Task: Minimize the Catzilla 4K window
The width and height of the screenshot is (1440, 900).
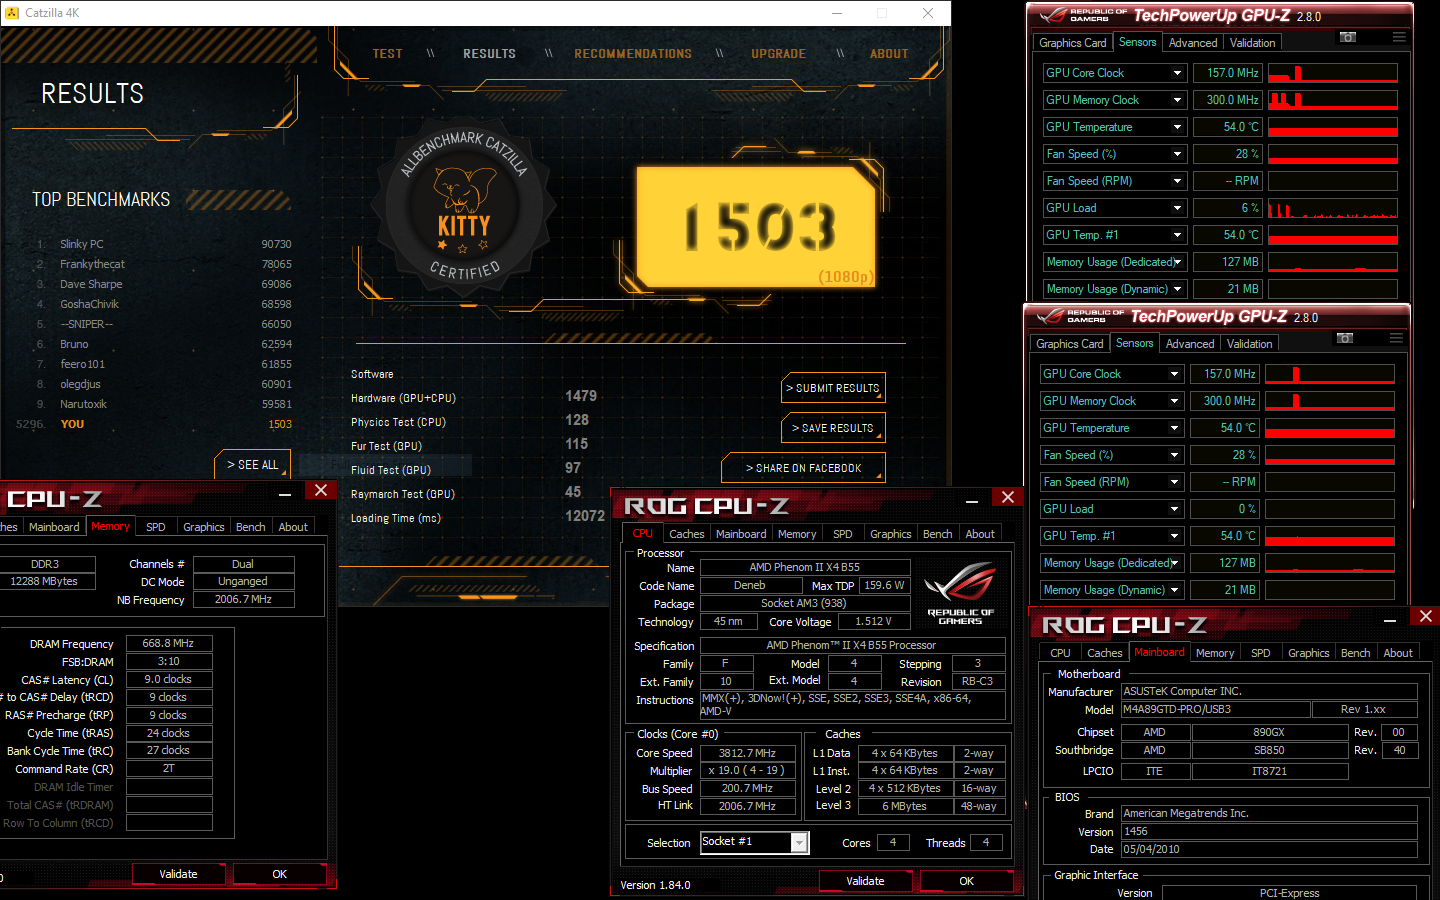Action: 838,13
